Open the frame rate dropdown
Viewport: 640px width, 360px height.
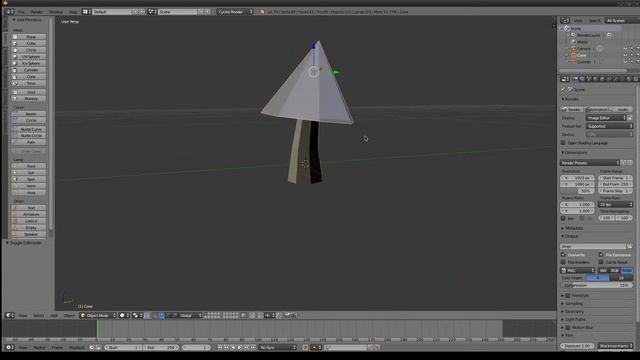[x=616, y=204]
